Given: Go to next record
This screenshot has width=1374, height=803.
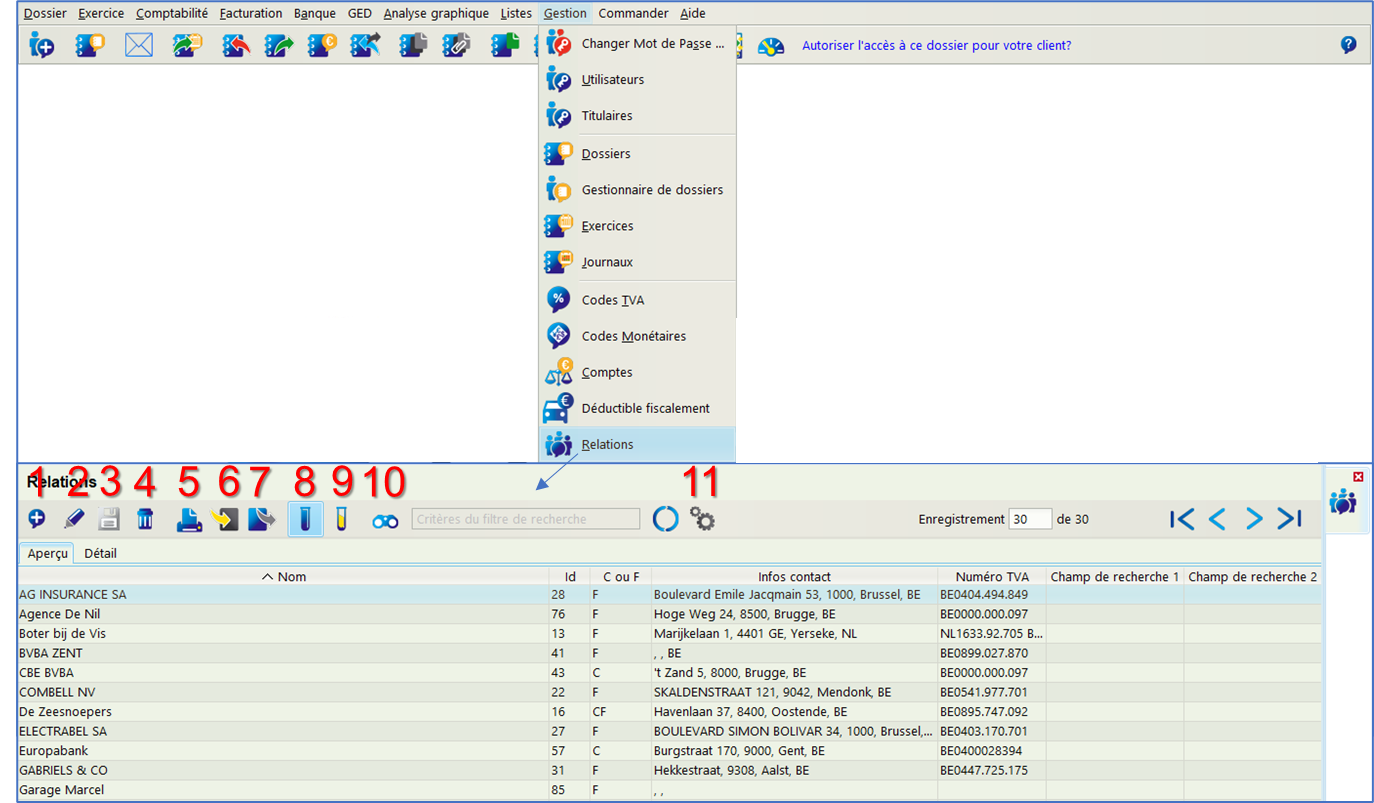Looking at the screenshot, I should (x=1254, y=519).
